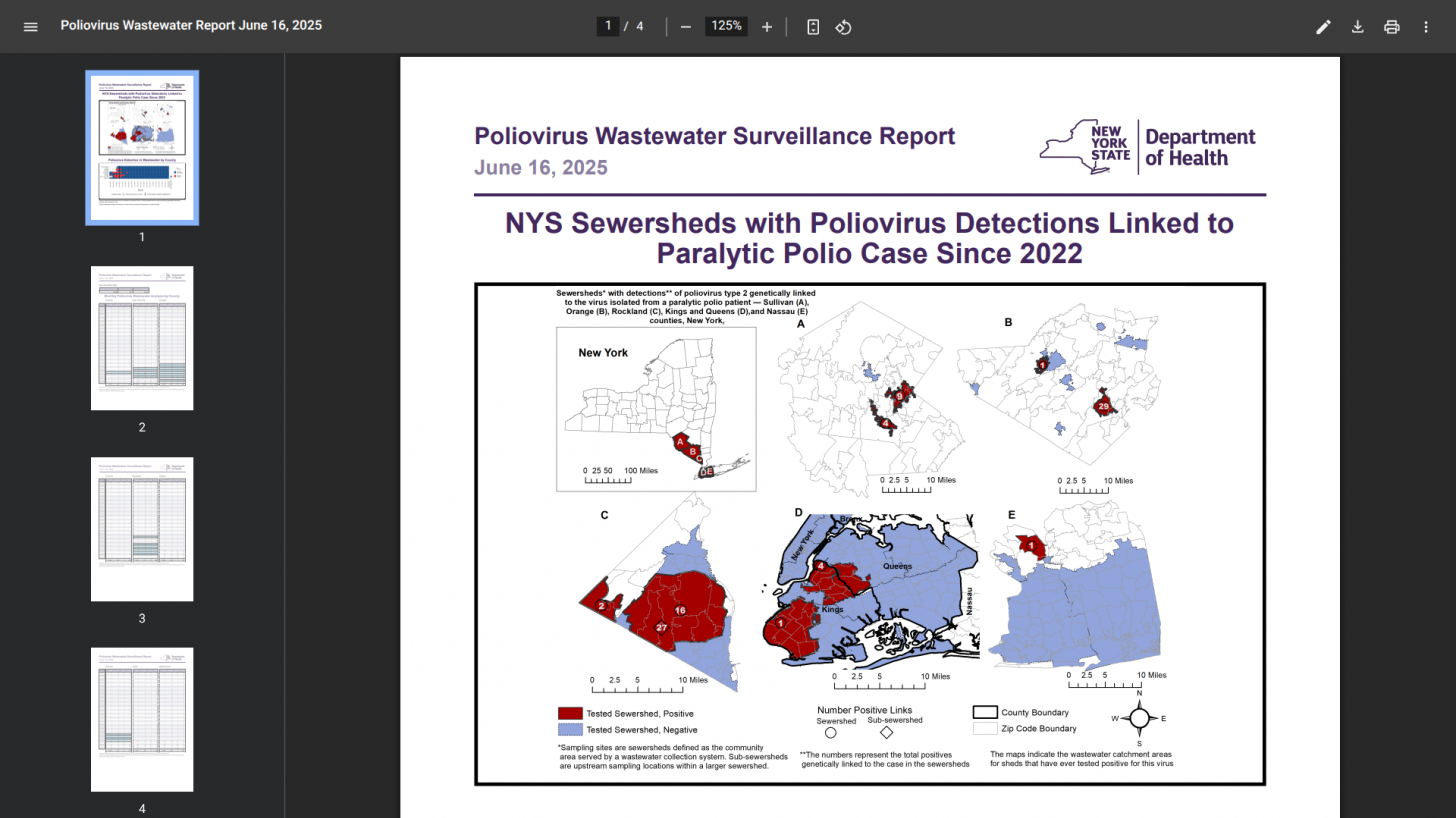Zoom in using the plus icon

pyautogui.click(x=766, y=26)
